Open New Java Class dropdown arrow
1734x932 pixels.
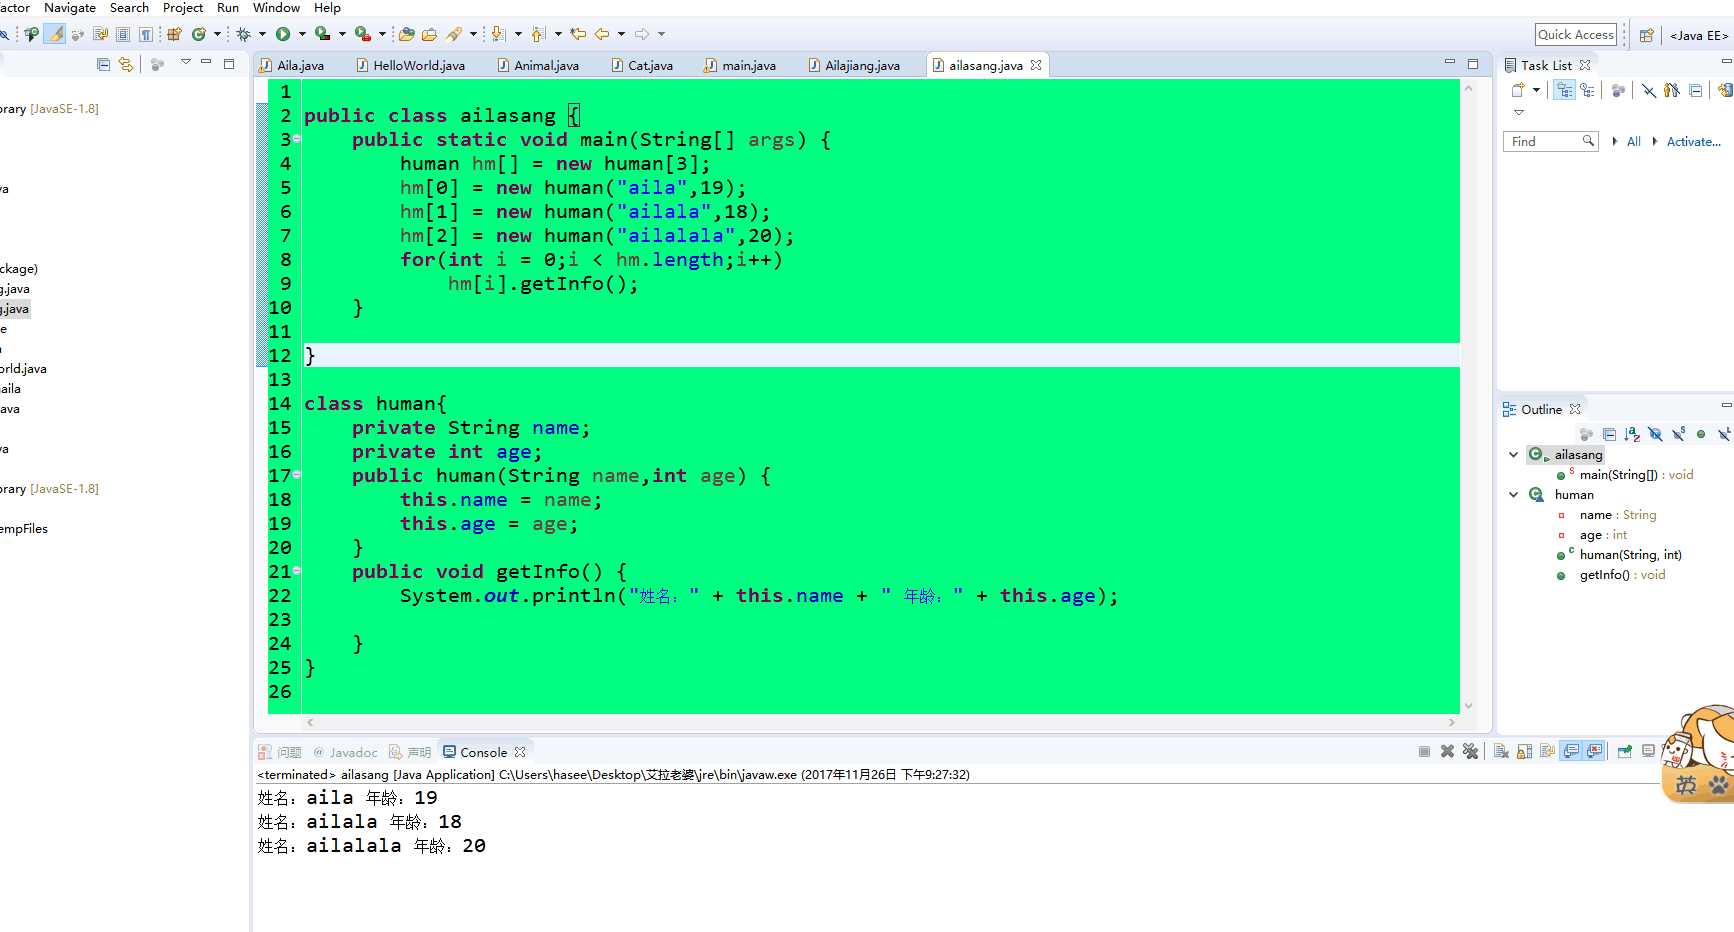tap(217, 34)
